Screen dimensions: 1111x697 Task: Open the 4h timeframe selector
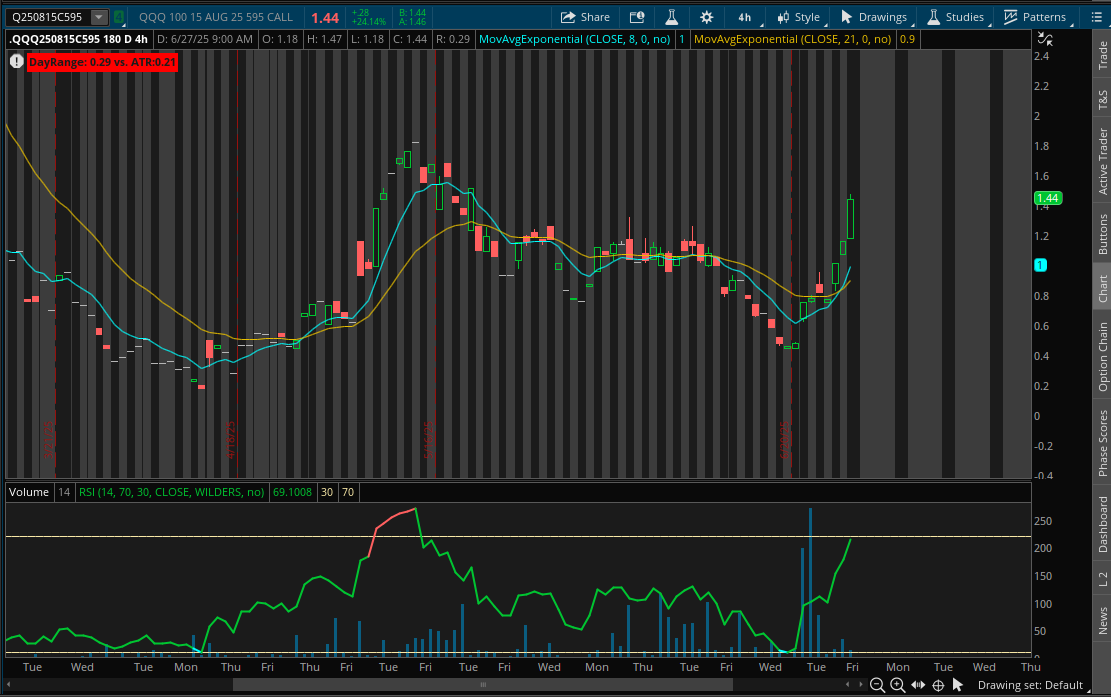tap(745, 17)
